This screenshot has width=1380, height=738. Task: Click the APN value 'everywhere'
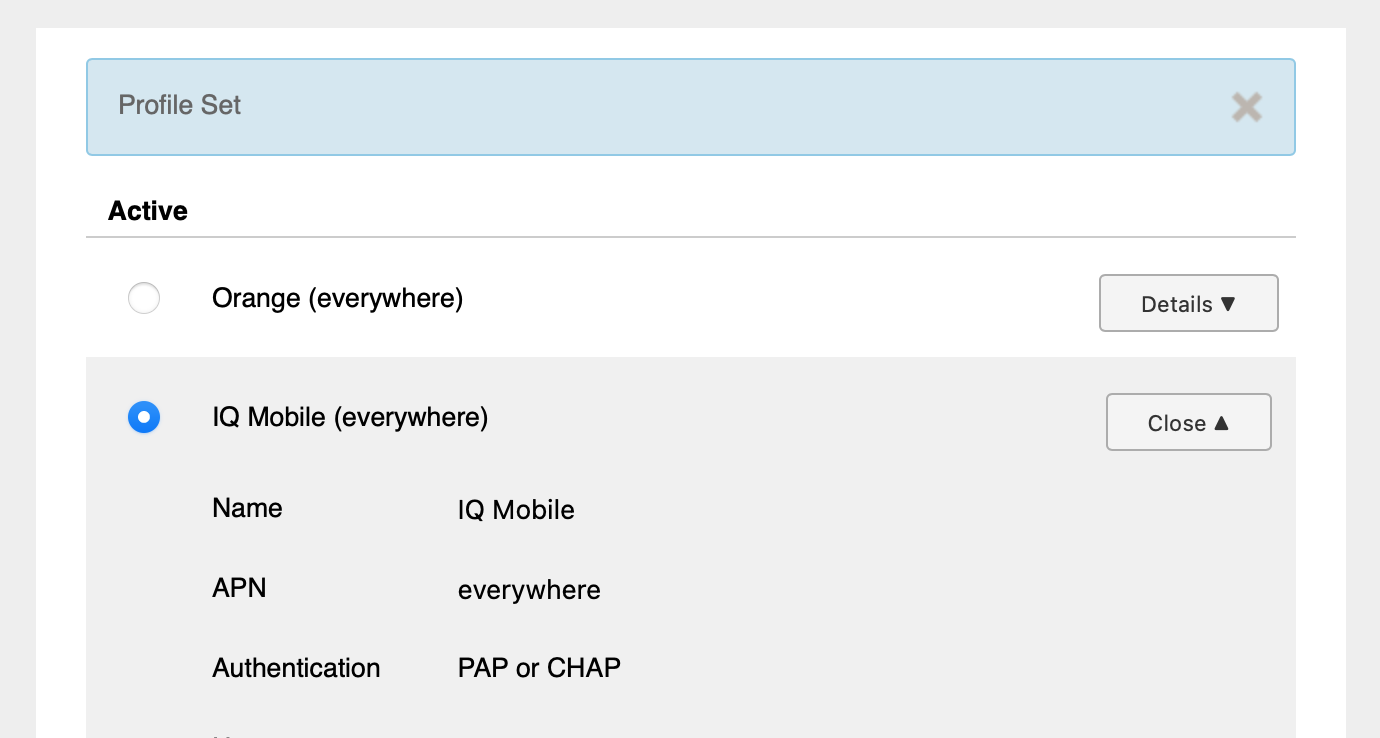[x=529, y=590]
